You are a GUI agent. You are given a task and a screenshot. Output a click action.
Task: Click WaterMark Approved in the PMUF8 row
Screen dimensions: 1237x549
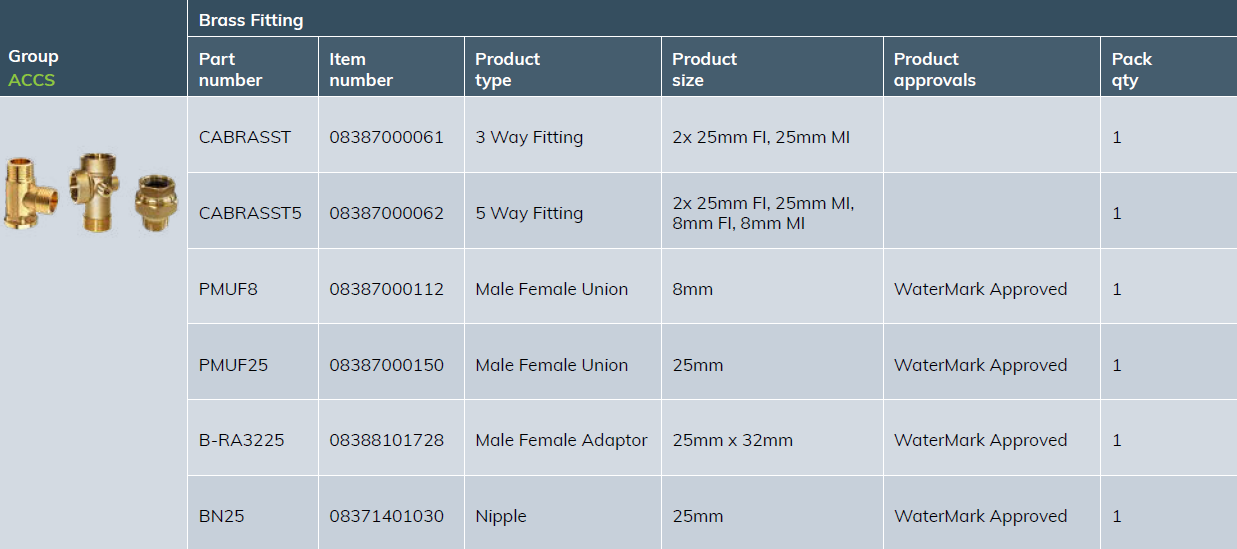(x=980, y=289)
